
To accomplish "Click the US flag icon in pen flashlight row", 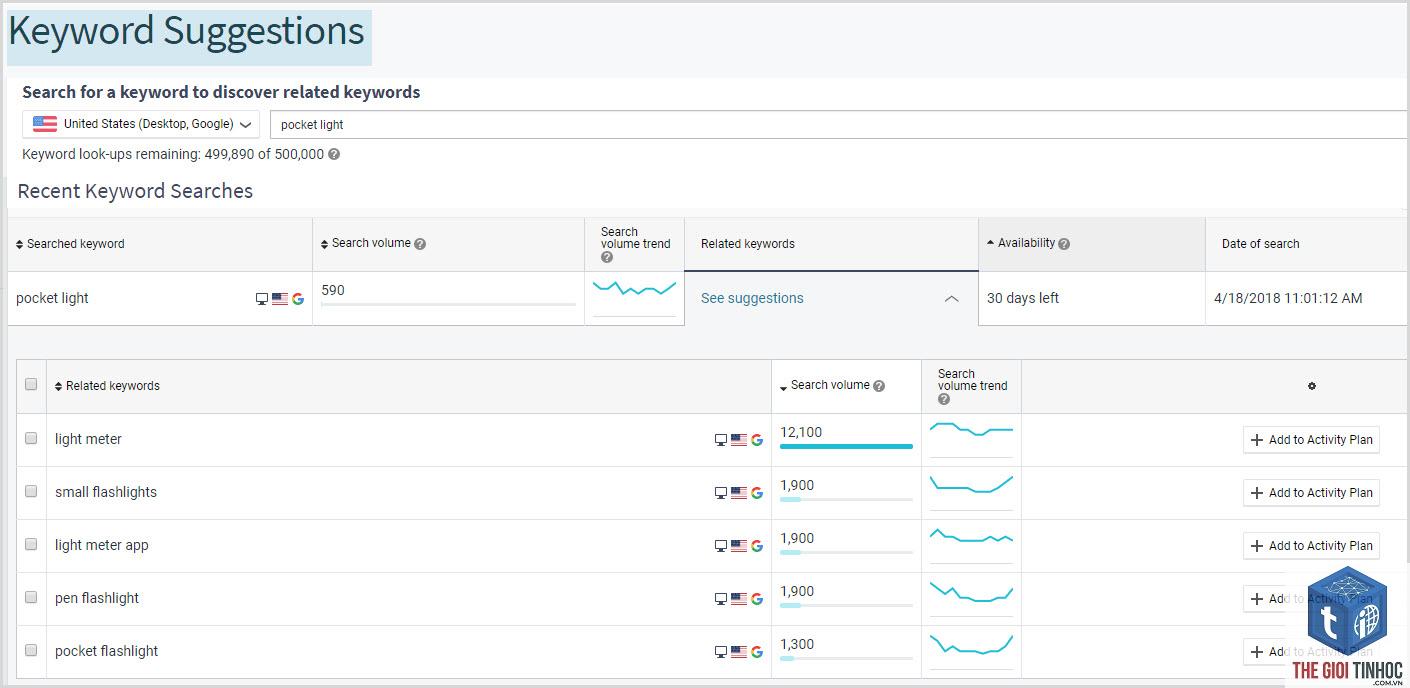I will [x=739, y=599].
